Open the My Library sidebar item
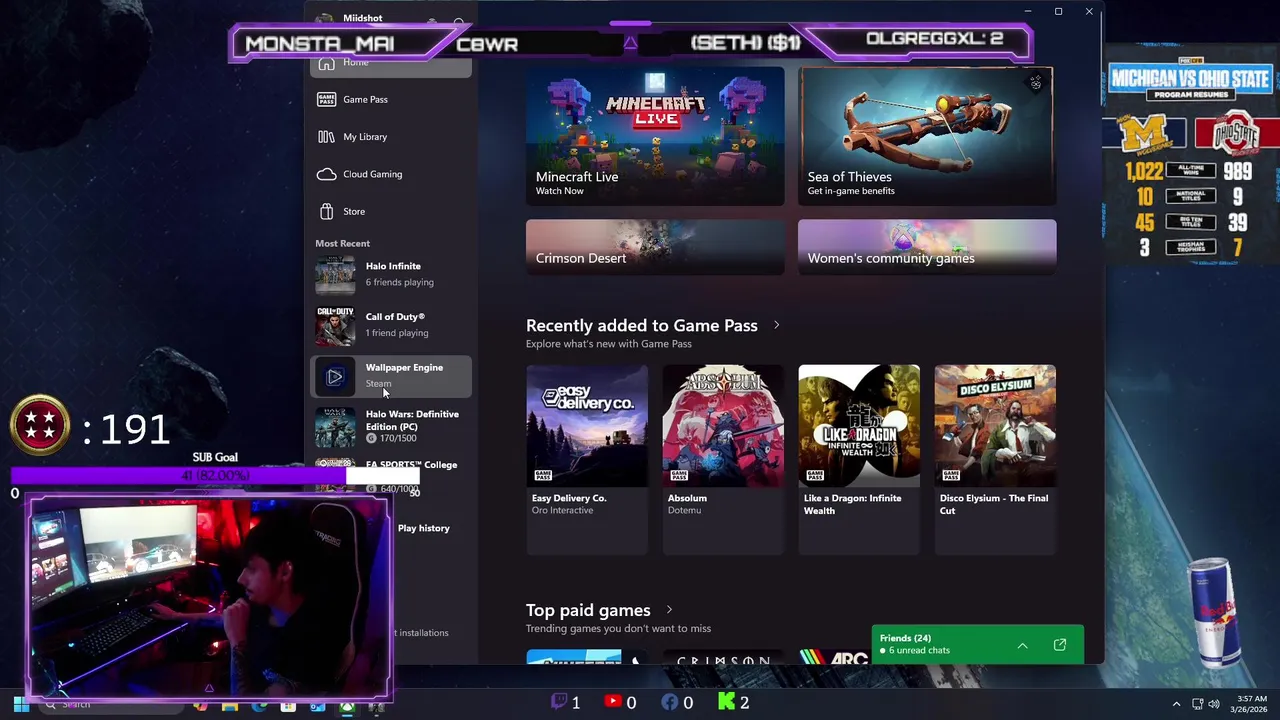Image resolution: width=1280 pixels, height=720 pixels. click(x=391, y=137)
